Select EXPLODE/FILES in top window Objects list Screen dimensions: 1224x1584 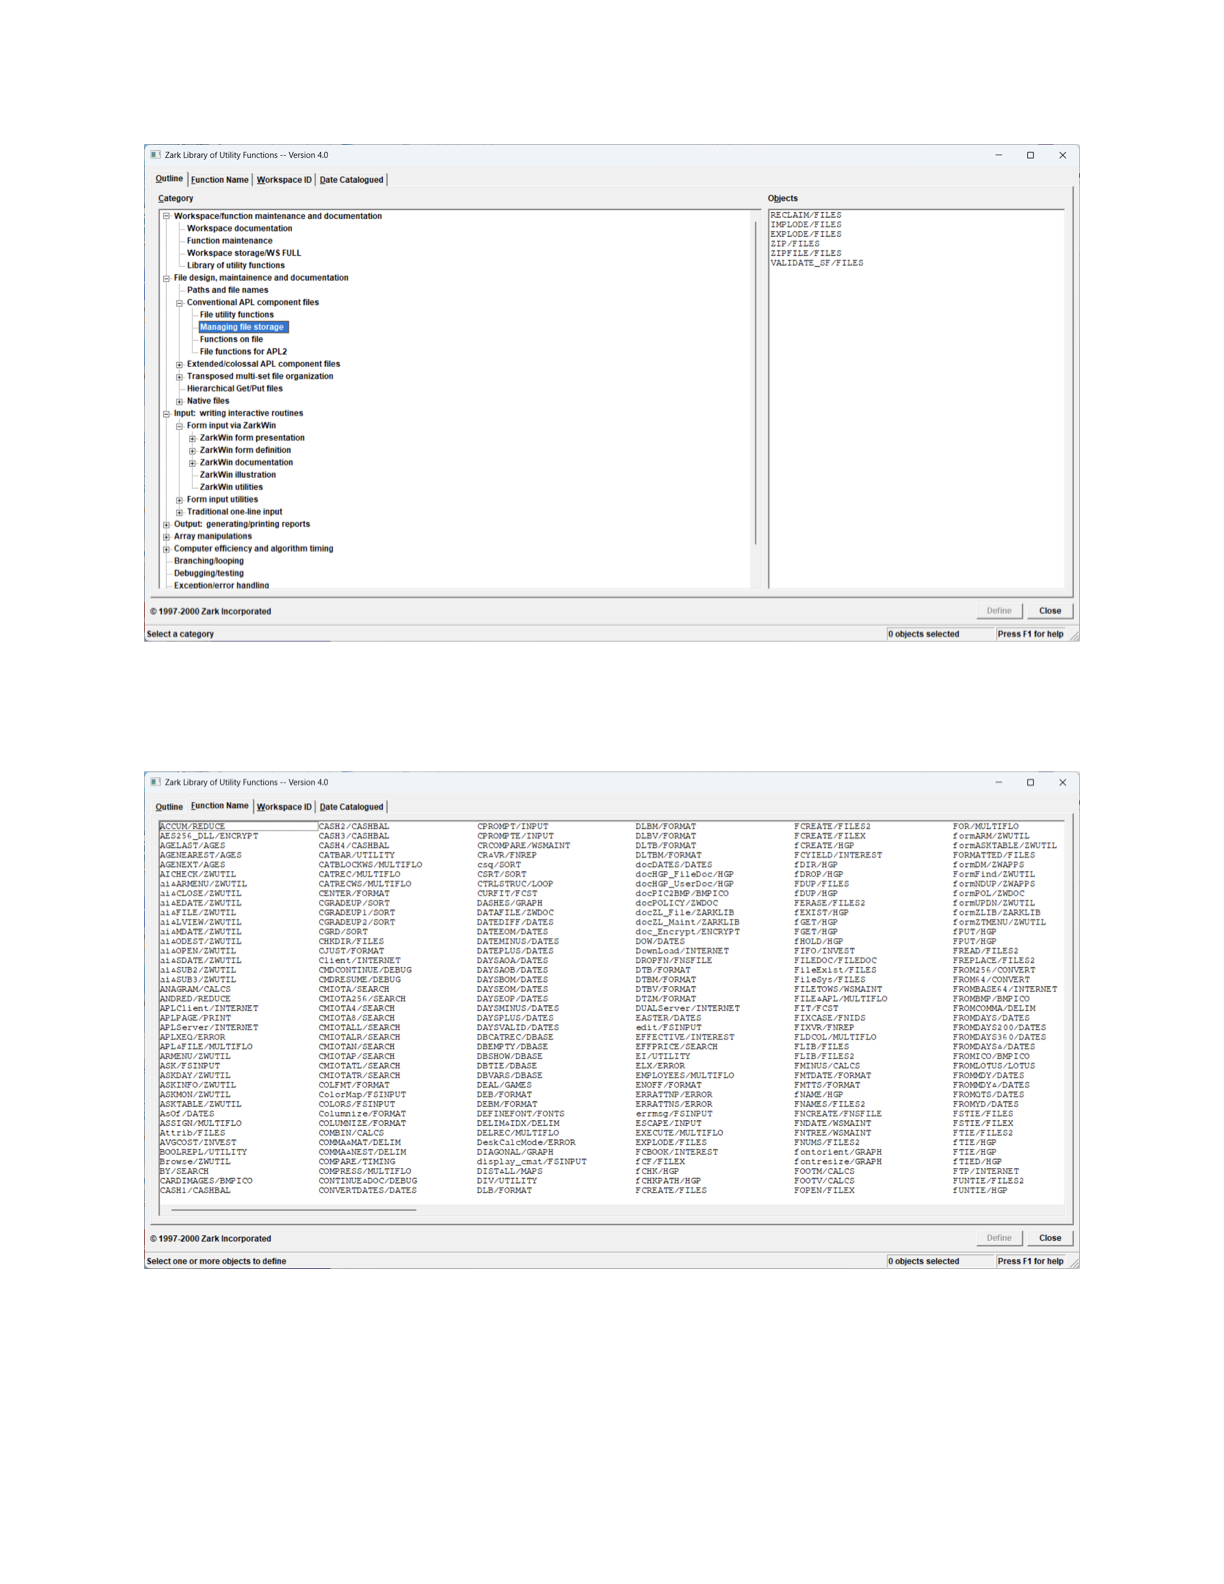coord(806,234)
